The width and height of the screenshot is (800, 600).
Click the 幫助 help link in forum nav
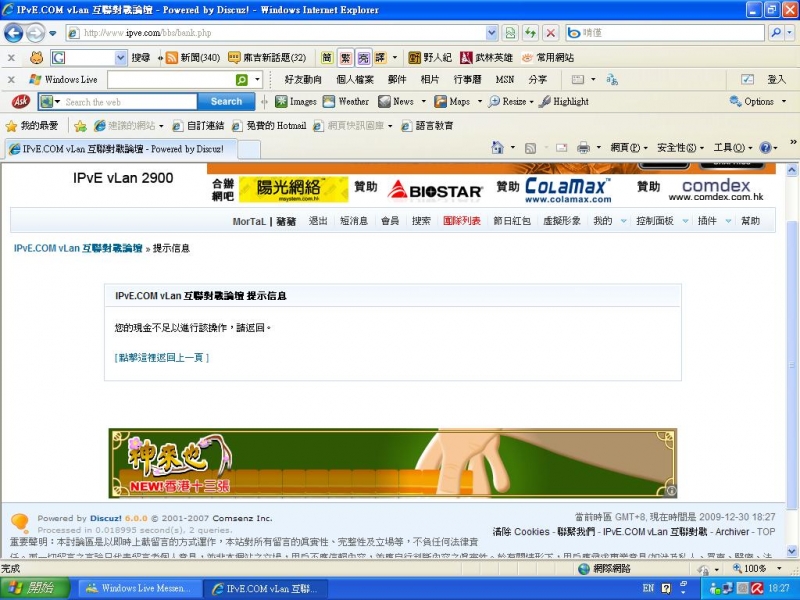click(751, 221)
